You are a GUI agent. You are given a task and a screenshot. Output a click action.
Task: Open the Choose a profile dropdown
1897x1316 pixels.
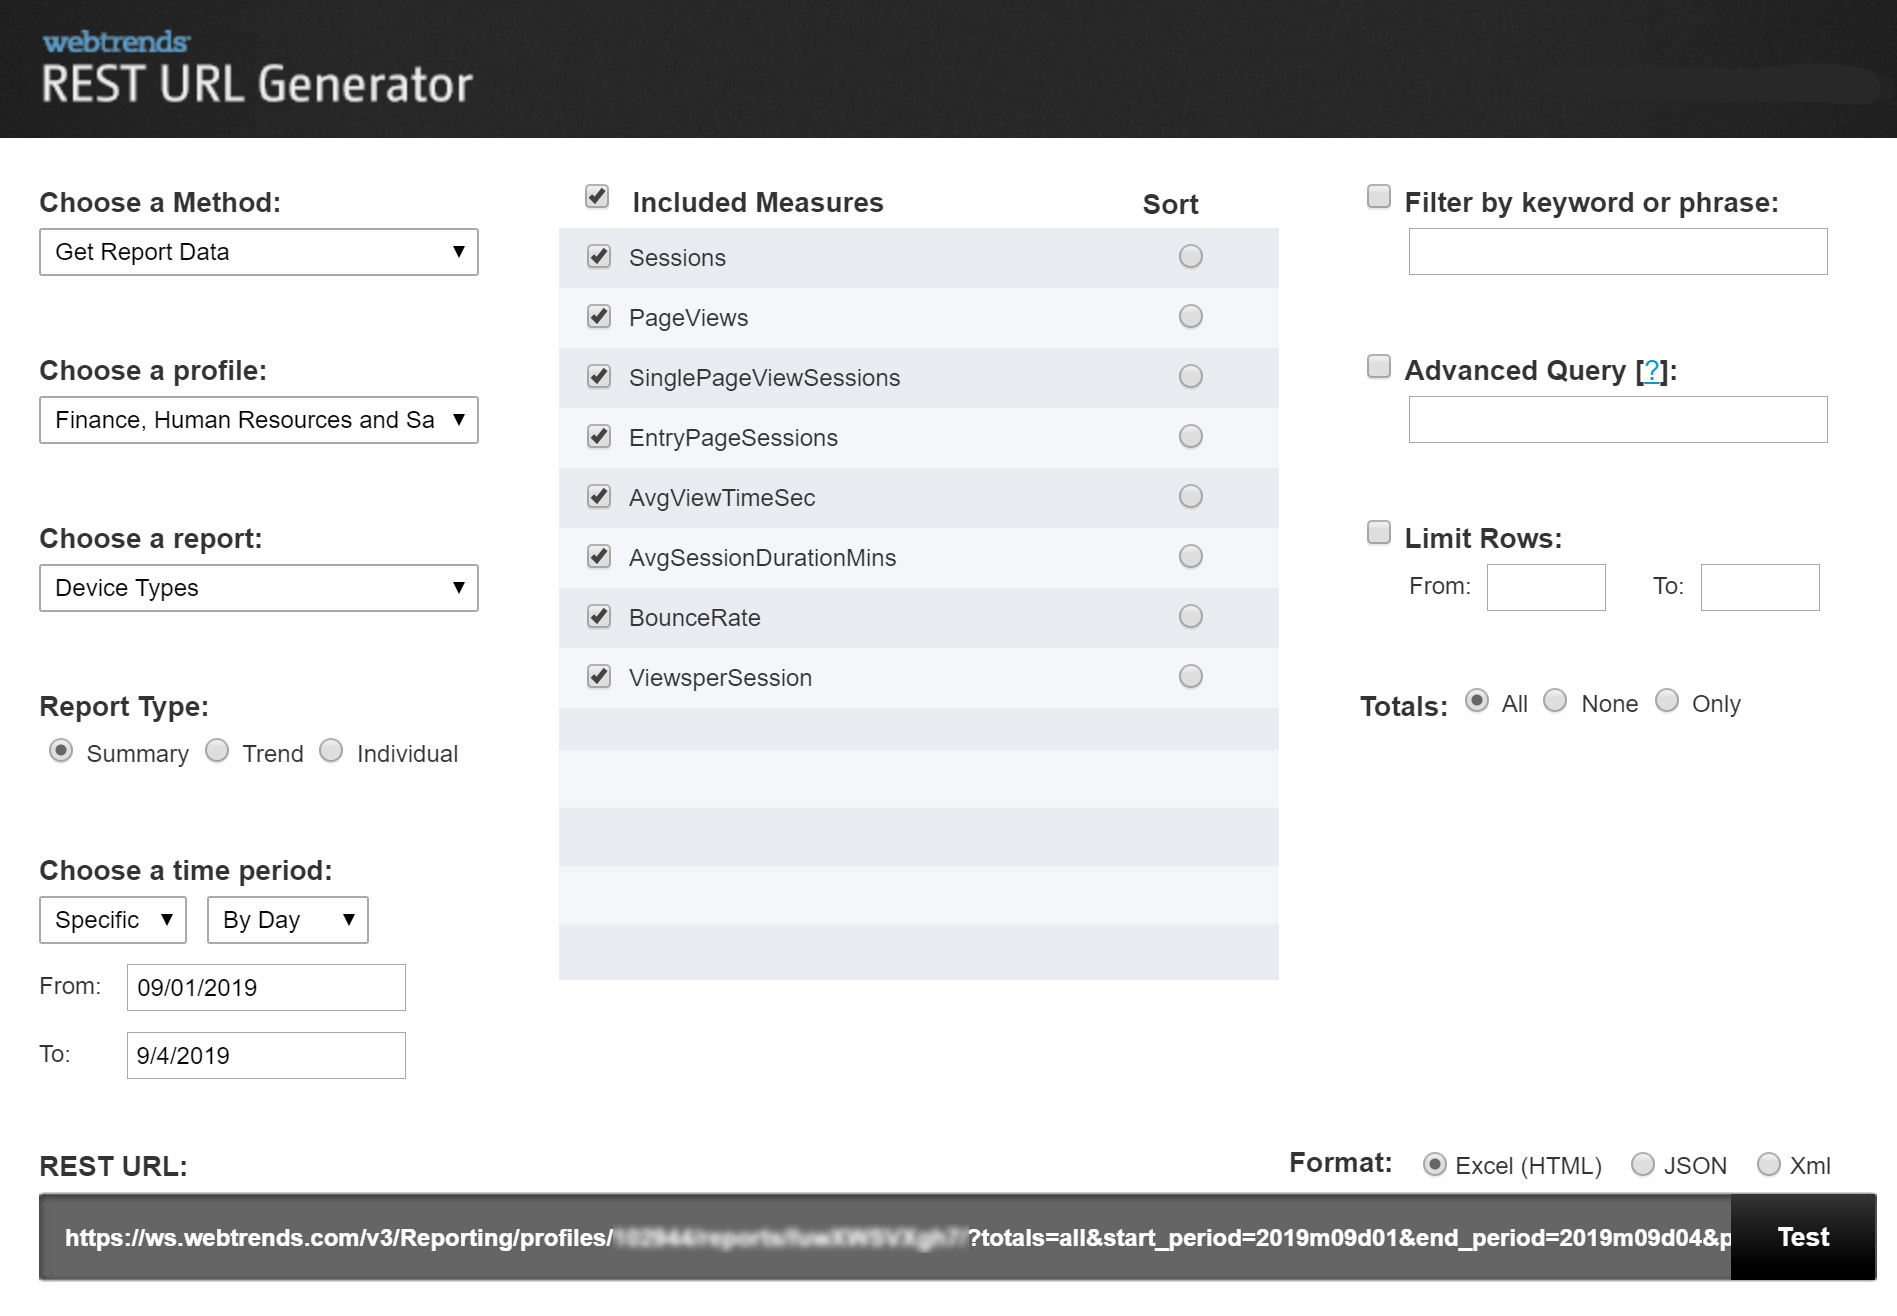[x=259, y=420]
